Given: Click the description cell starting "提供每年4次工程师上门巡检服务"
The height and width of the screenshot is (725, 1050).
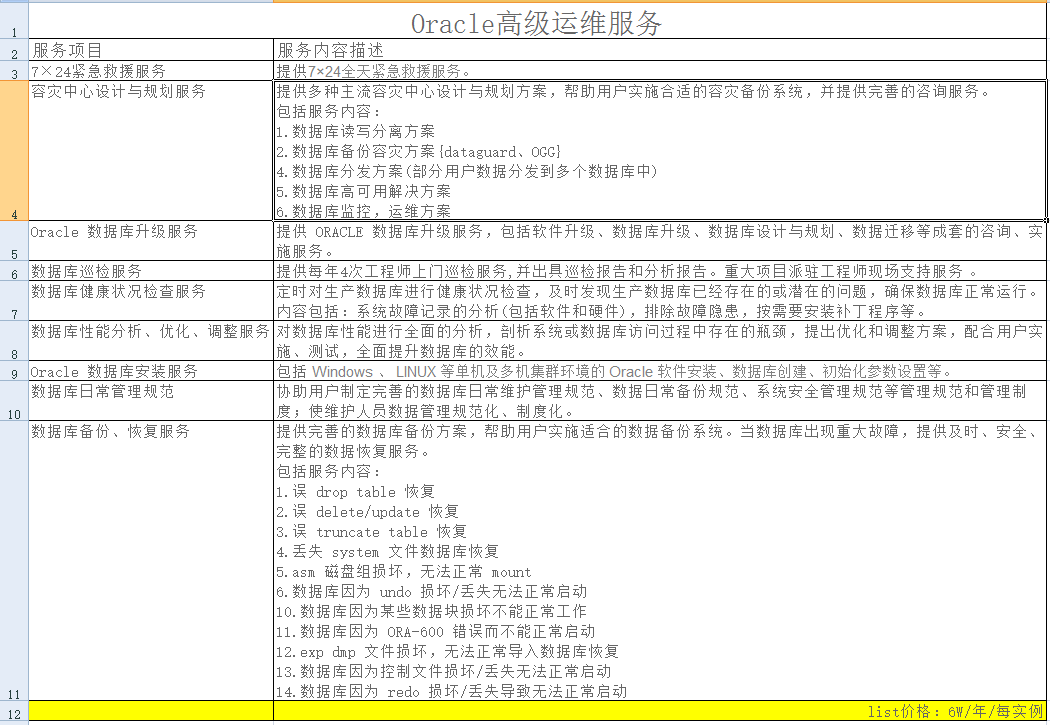Looking at the screenshot, I should coord(660,271).
